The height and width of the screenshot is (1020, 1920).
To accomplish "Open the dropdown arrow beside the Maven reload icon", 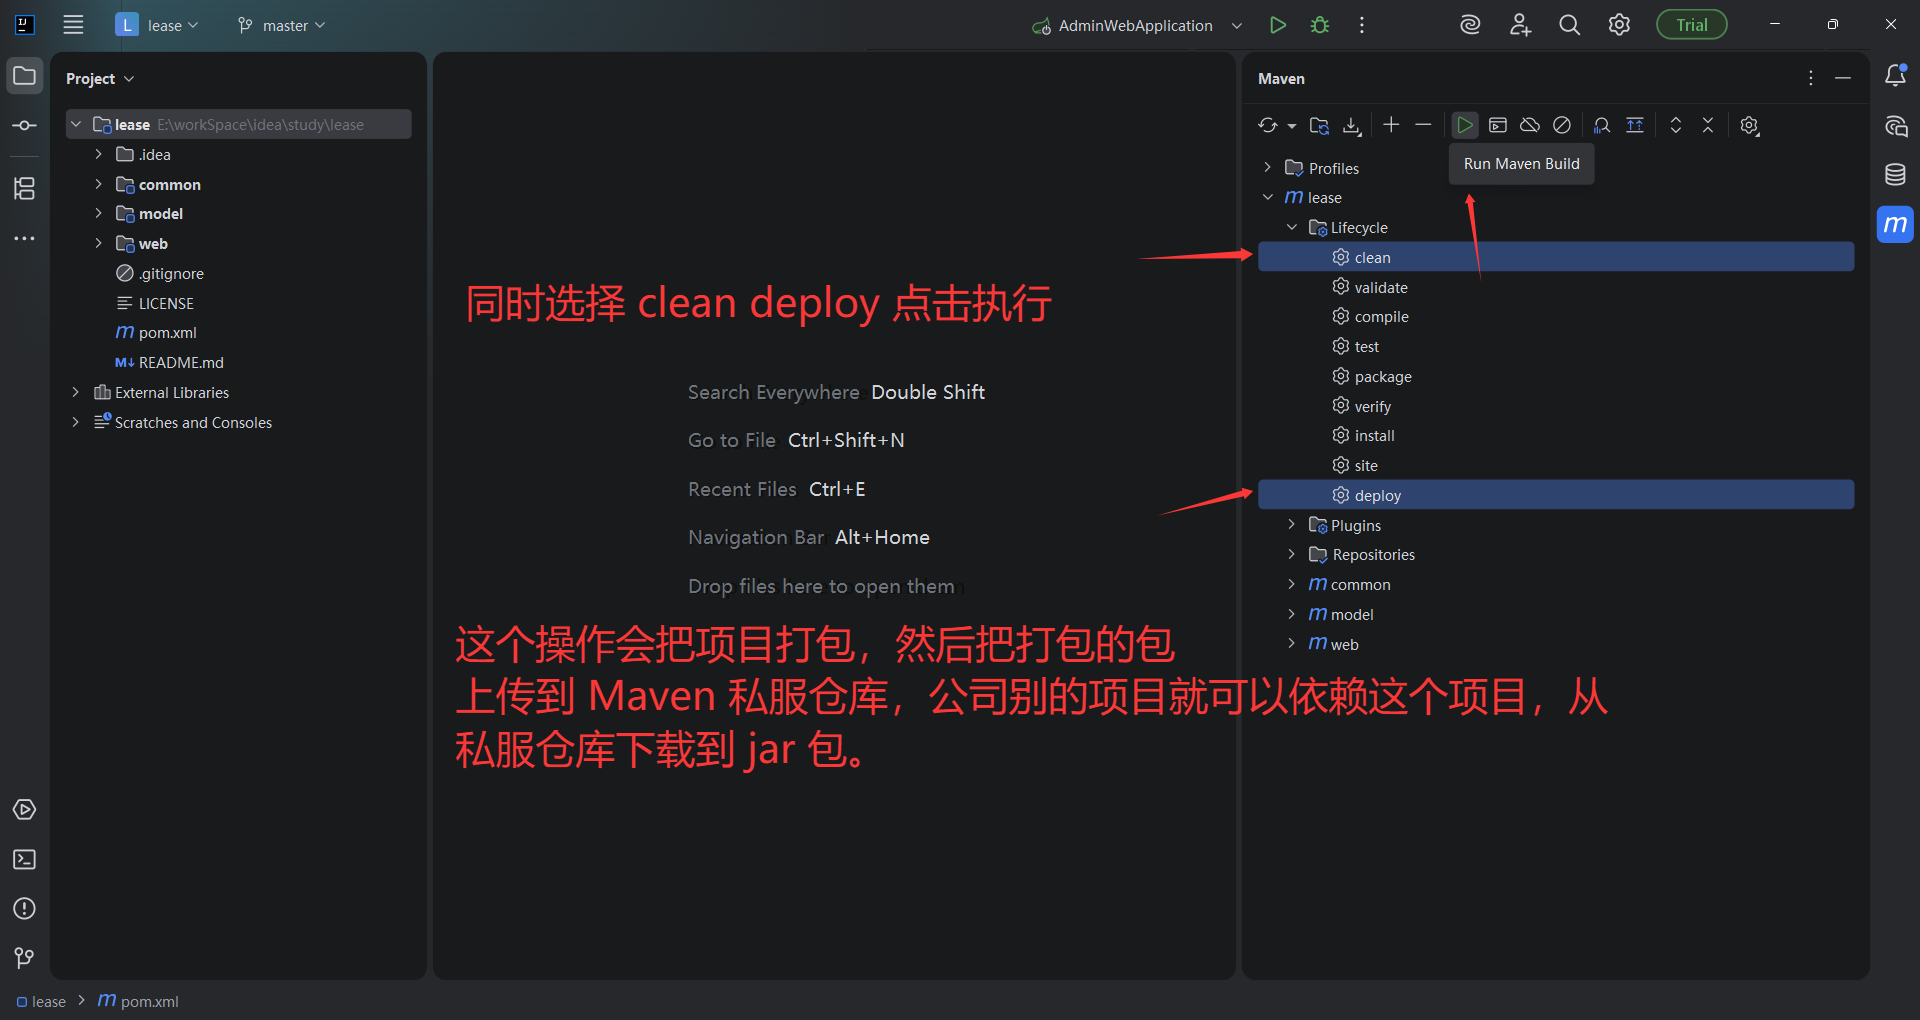I will [x=1292, y=126].
